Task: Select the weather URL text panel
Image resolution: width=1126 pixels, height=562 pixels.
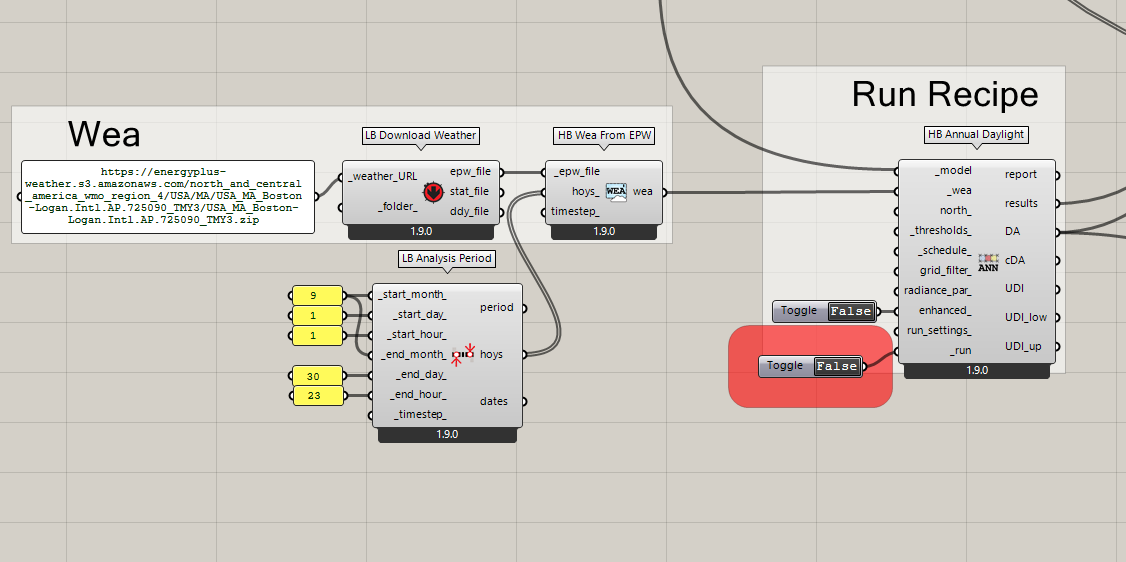Action: [167, 197]
